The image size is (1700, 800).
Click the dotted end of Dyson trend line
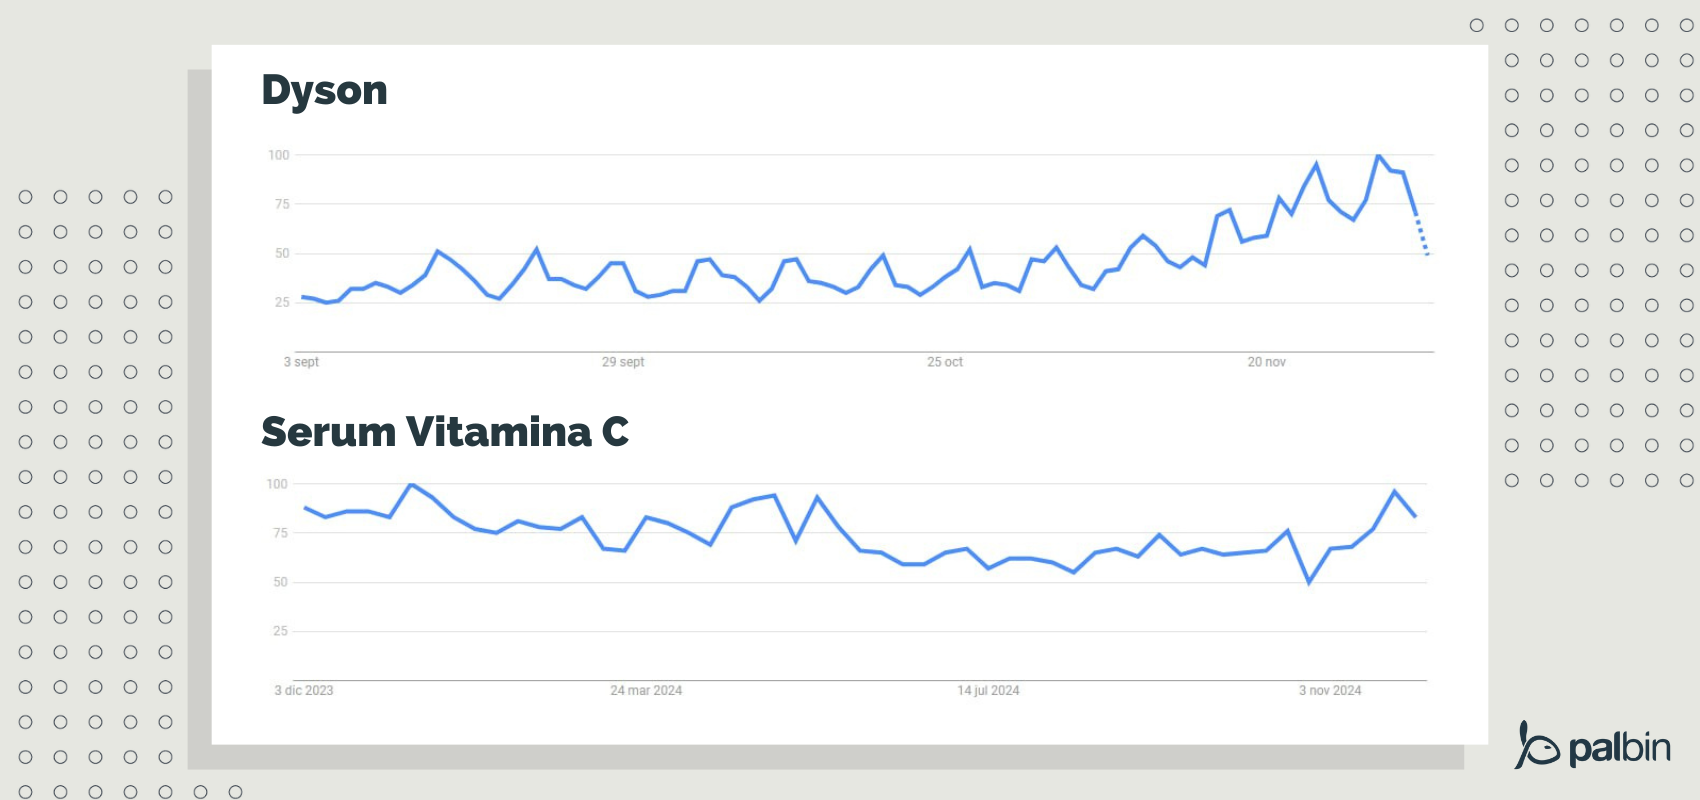pyautogui.click(x=1422, y=236)
